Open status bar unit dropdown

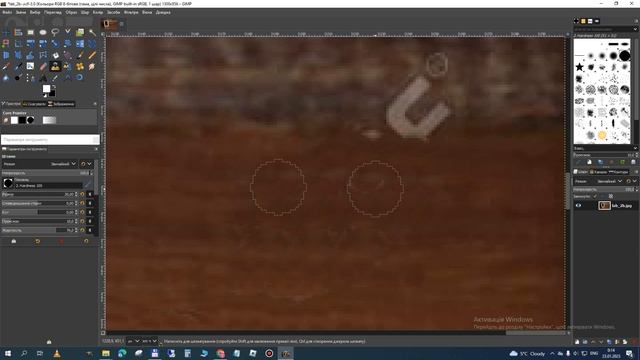point(133,341)
